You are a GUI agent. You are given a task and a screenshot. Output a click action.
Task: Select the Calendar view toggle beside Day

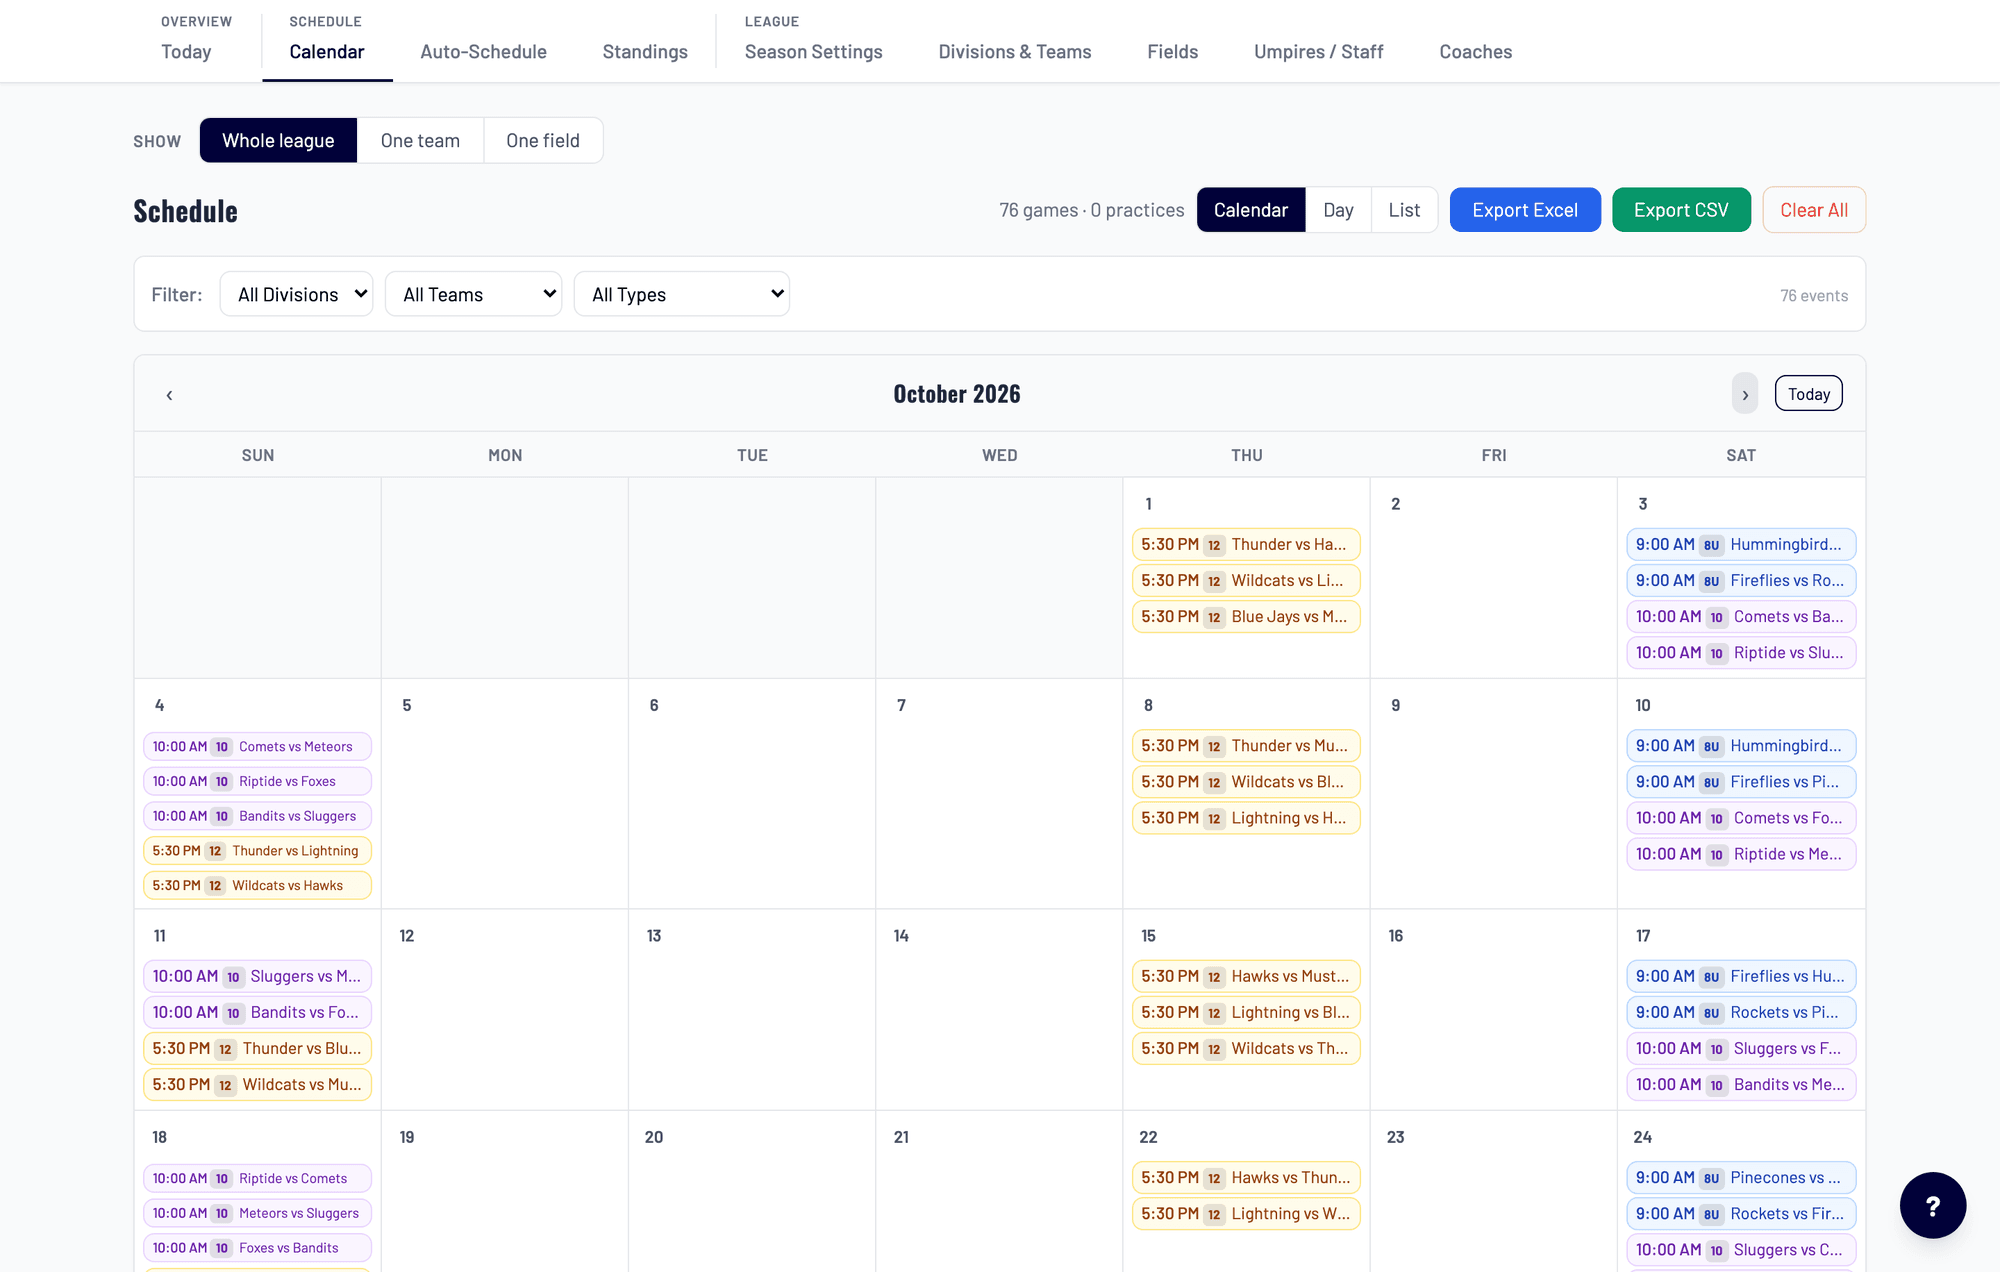tap(1251, 210)
